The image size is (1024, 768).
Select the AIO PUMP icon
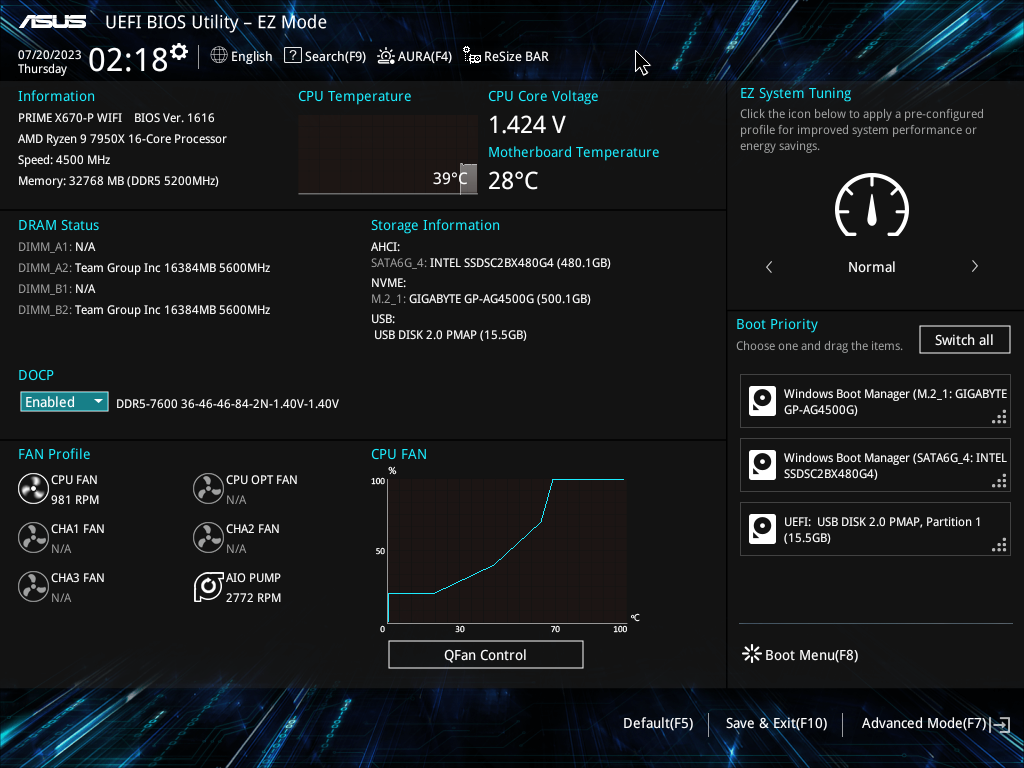pyautogui.click(x=208, y=586)
